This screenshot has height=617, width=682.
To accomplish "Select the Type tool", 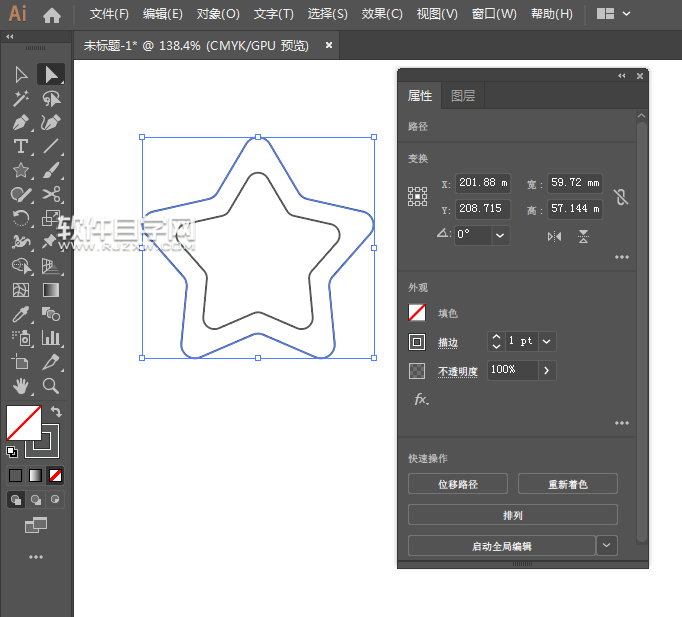I will point(20,147).
